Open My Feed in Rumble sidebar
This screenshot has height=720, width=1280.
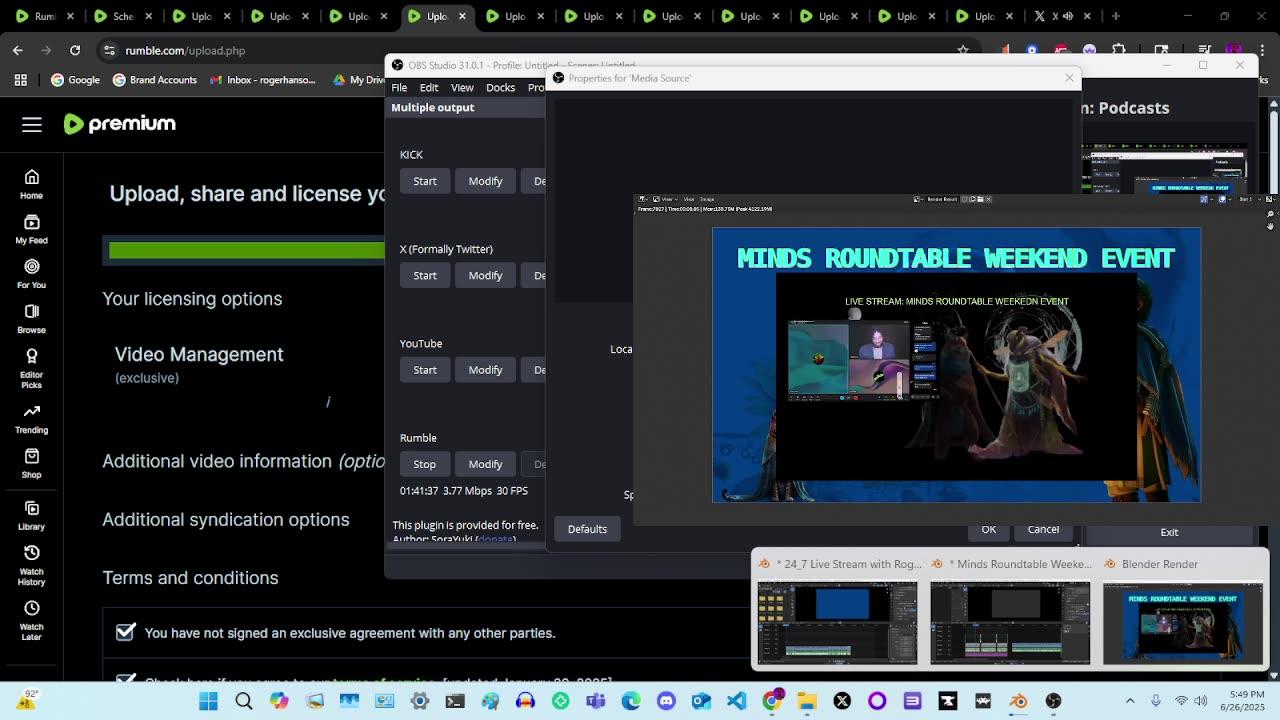click(31, 229)
